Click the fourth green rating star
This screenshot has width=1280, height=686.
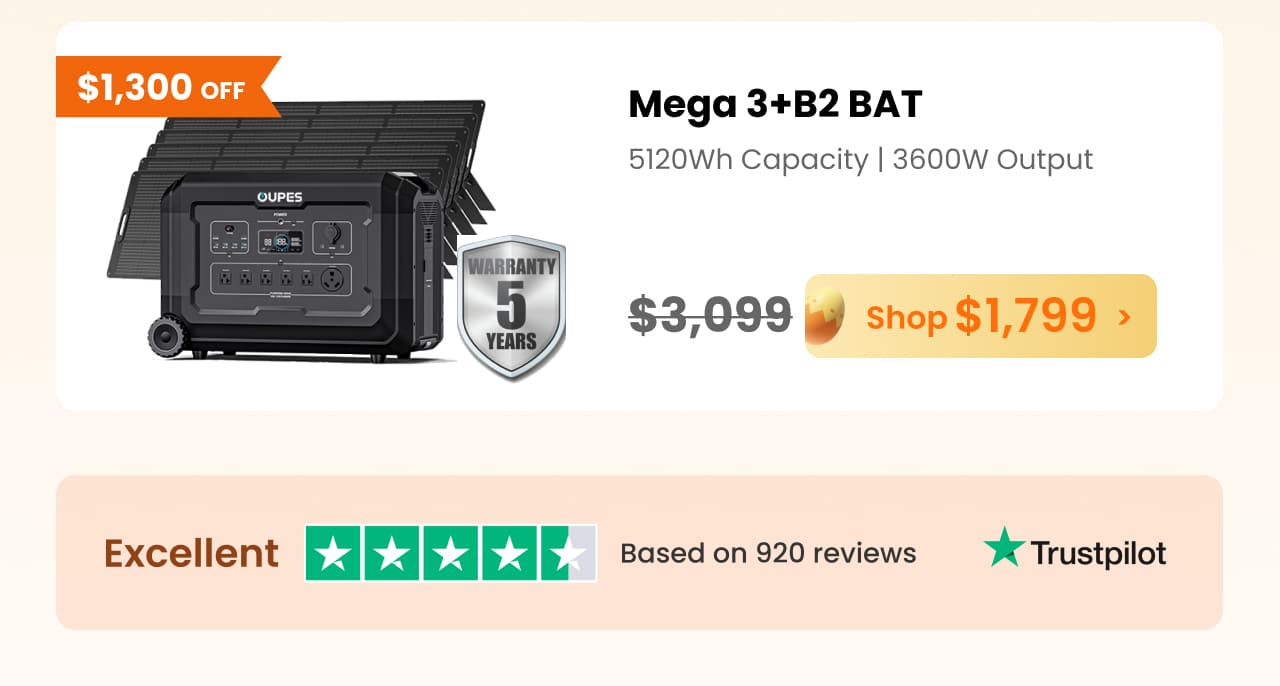point(510,553)
